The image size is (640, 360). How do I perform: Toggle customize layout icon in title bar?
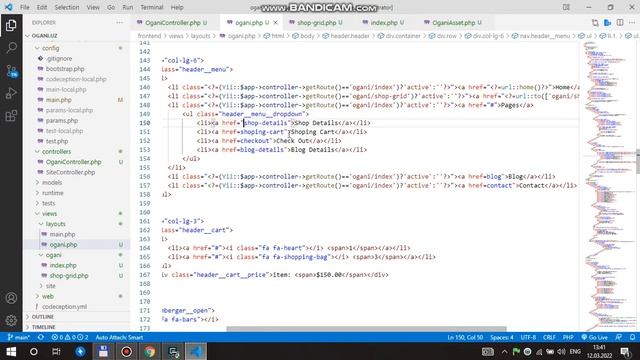point(566,7)
